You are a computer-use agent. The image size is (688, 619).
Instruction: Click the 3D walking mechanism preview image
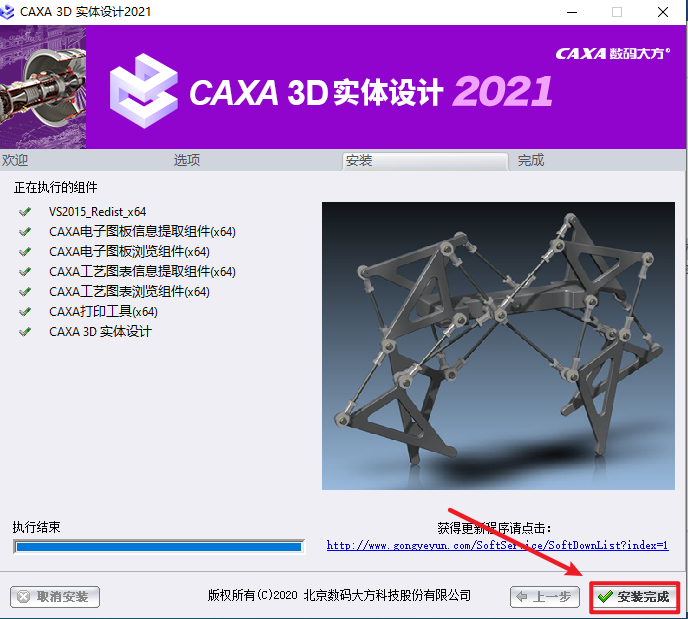(498, 346)
